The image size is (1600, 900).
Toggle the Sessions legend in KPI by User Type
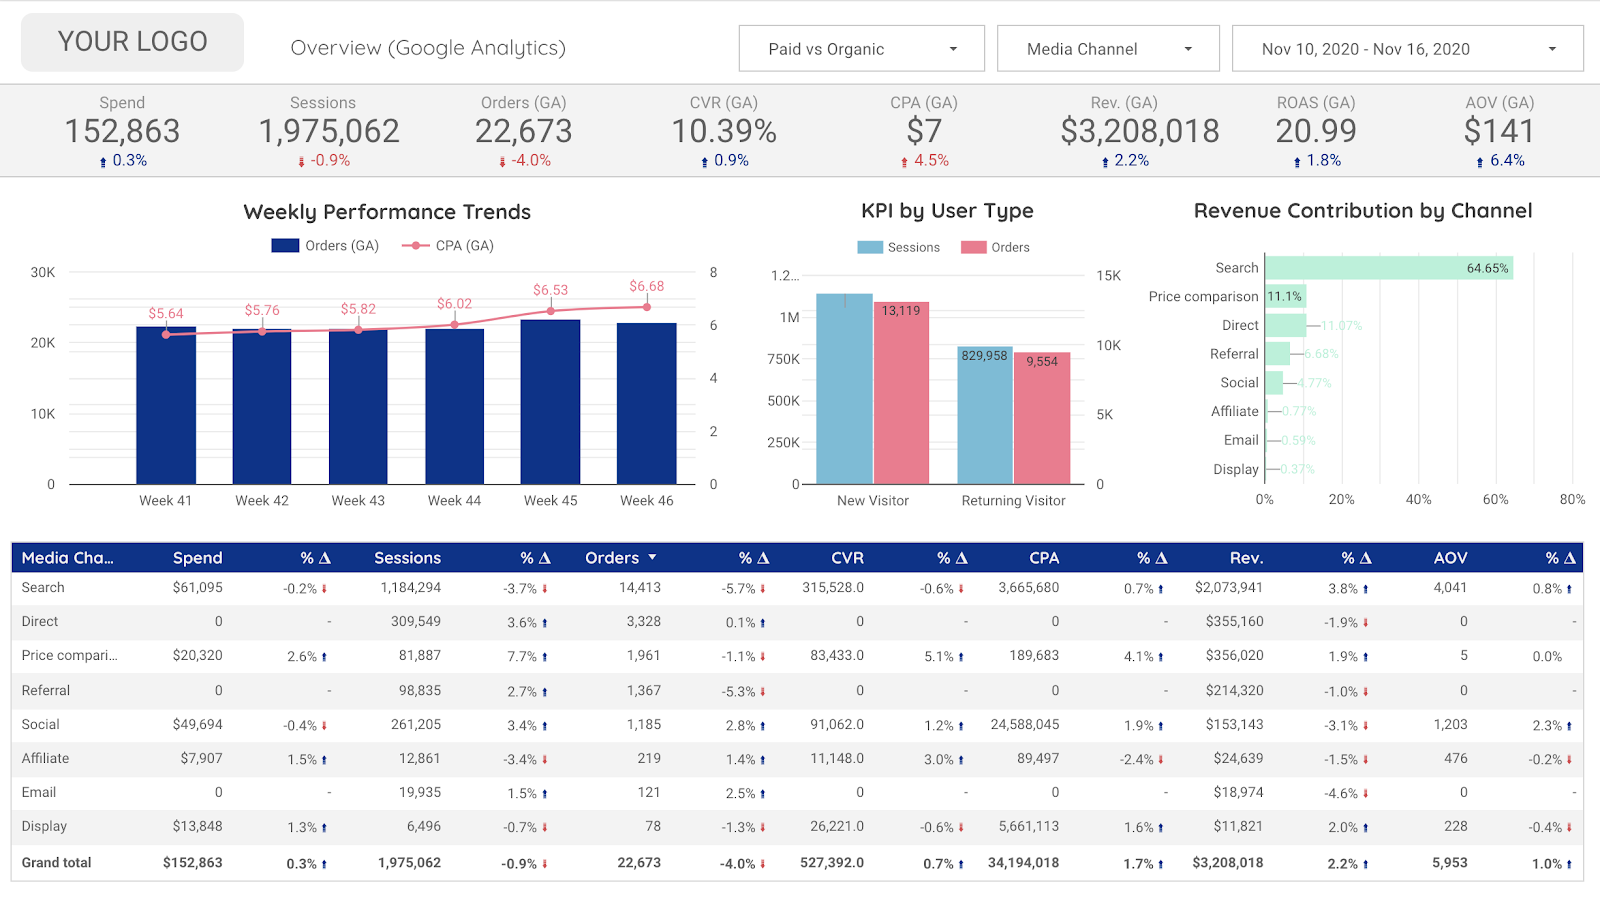tap(898, 247)
